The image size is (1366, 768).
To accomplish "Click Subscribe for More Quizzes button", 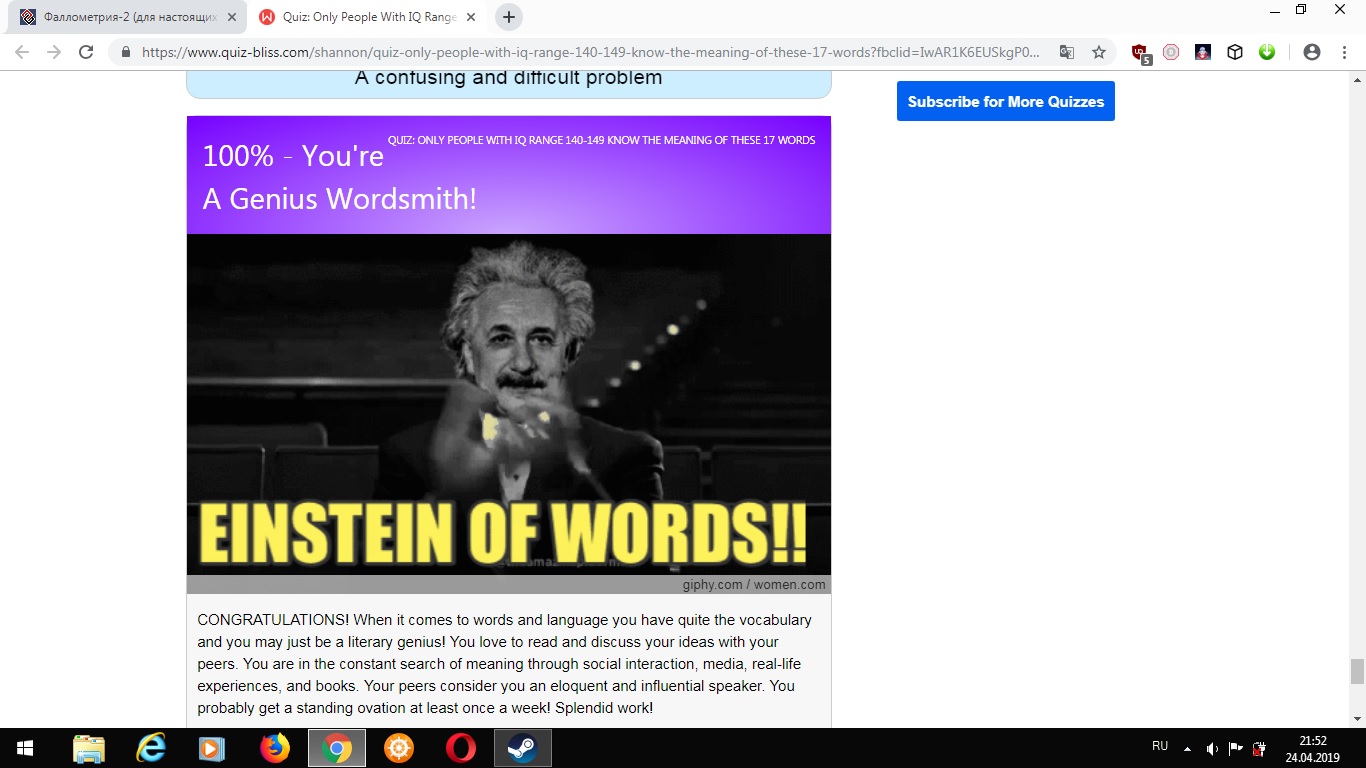I will [x=1006, y=101].
